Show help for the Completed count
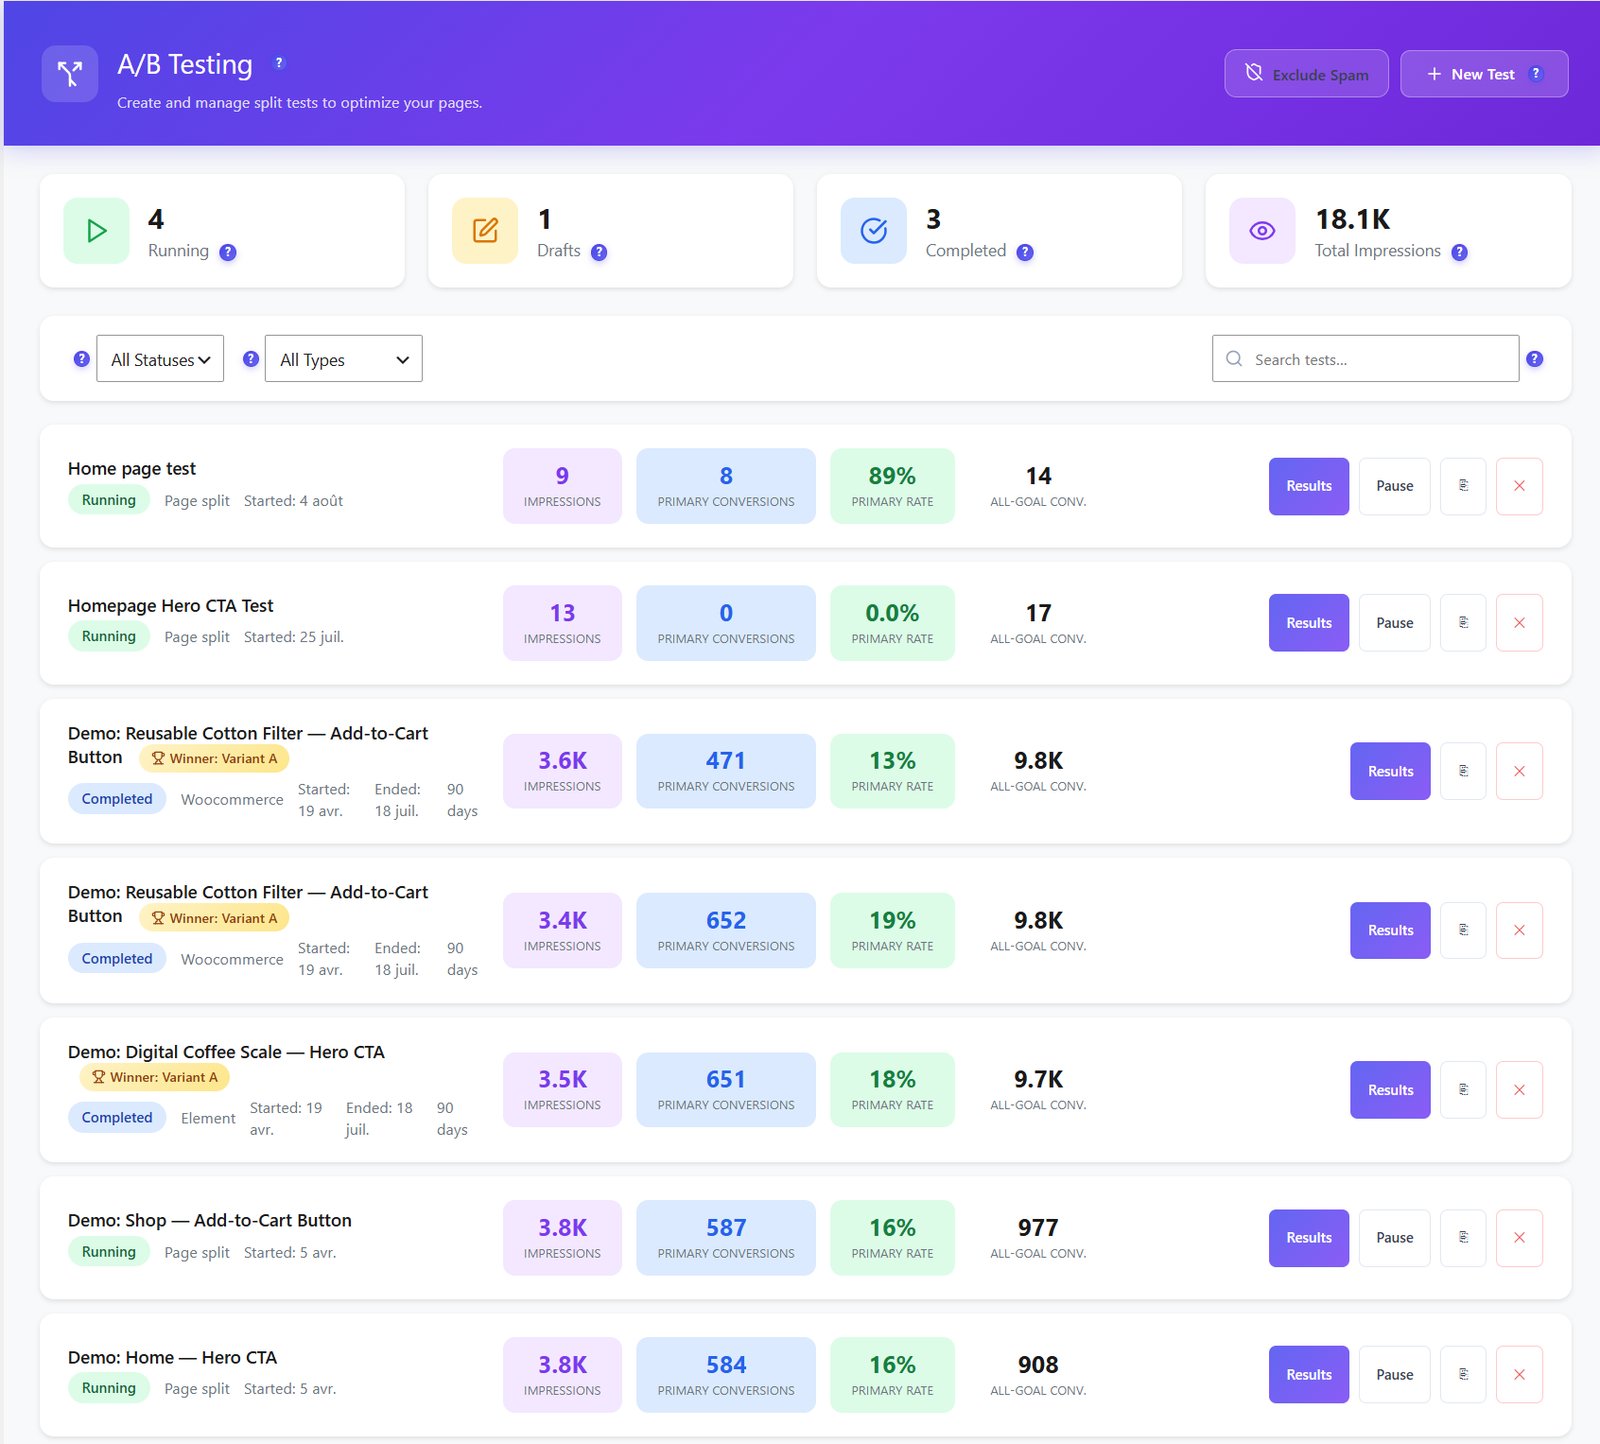This screenshot has height=1444, width=1600. 1025,252
